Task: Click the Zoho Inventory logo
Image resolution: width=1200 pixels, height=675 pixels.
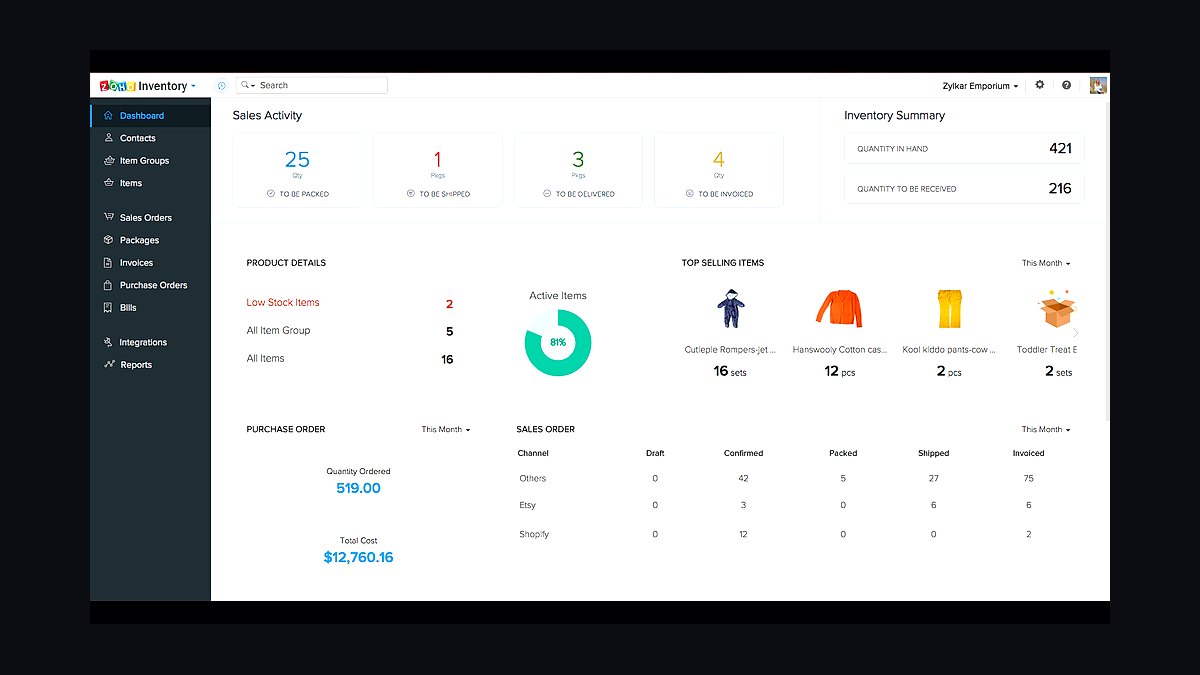Action: pyautogui.click(x=143, y=86)
